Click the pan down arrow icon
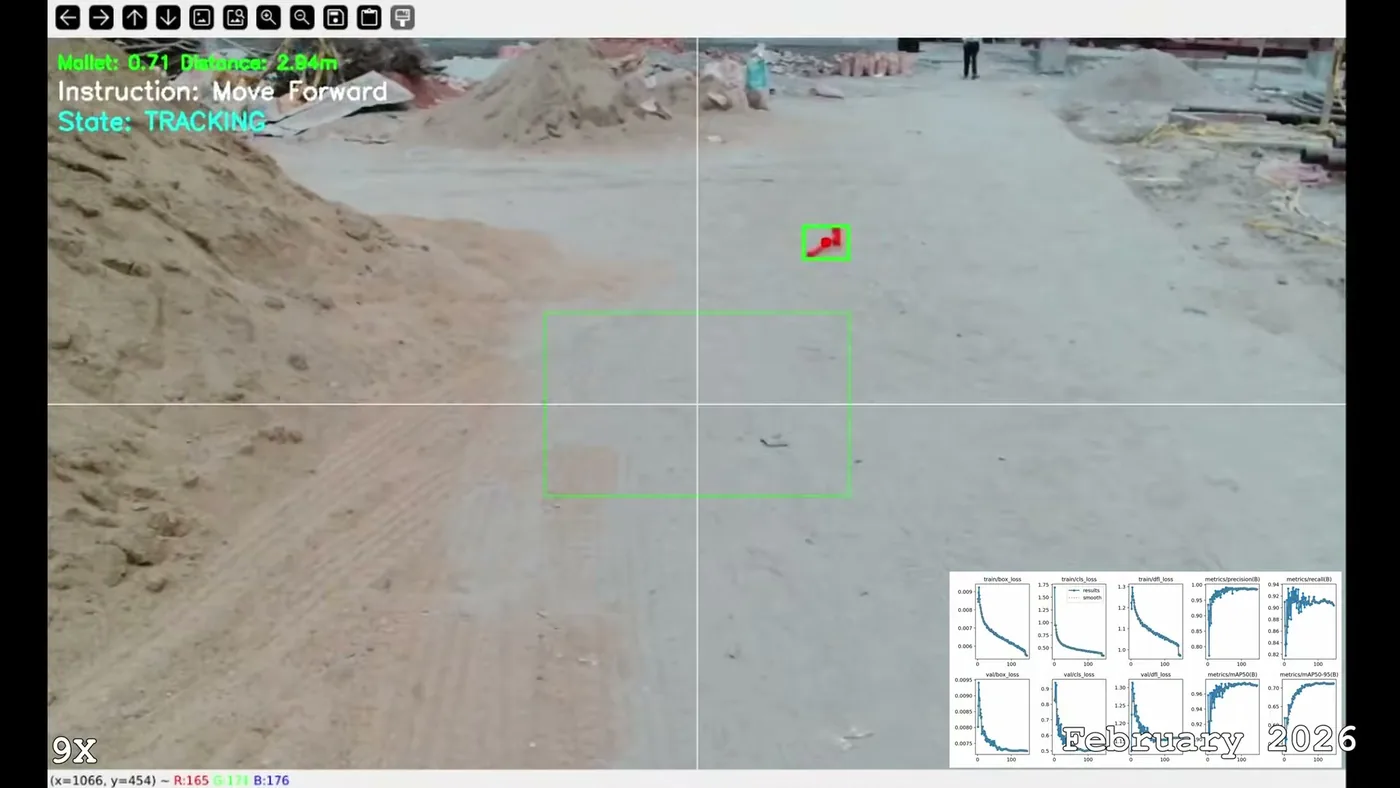The width and height of the screenshot is (1400, 788). (168, 17)
